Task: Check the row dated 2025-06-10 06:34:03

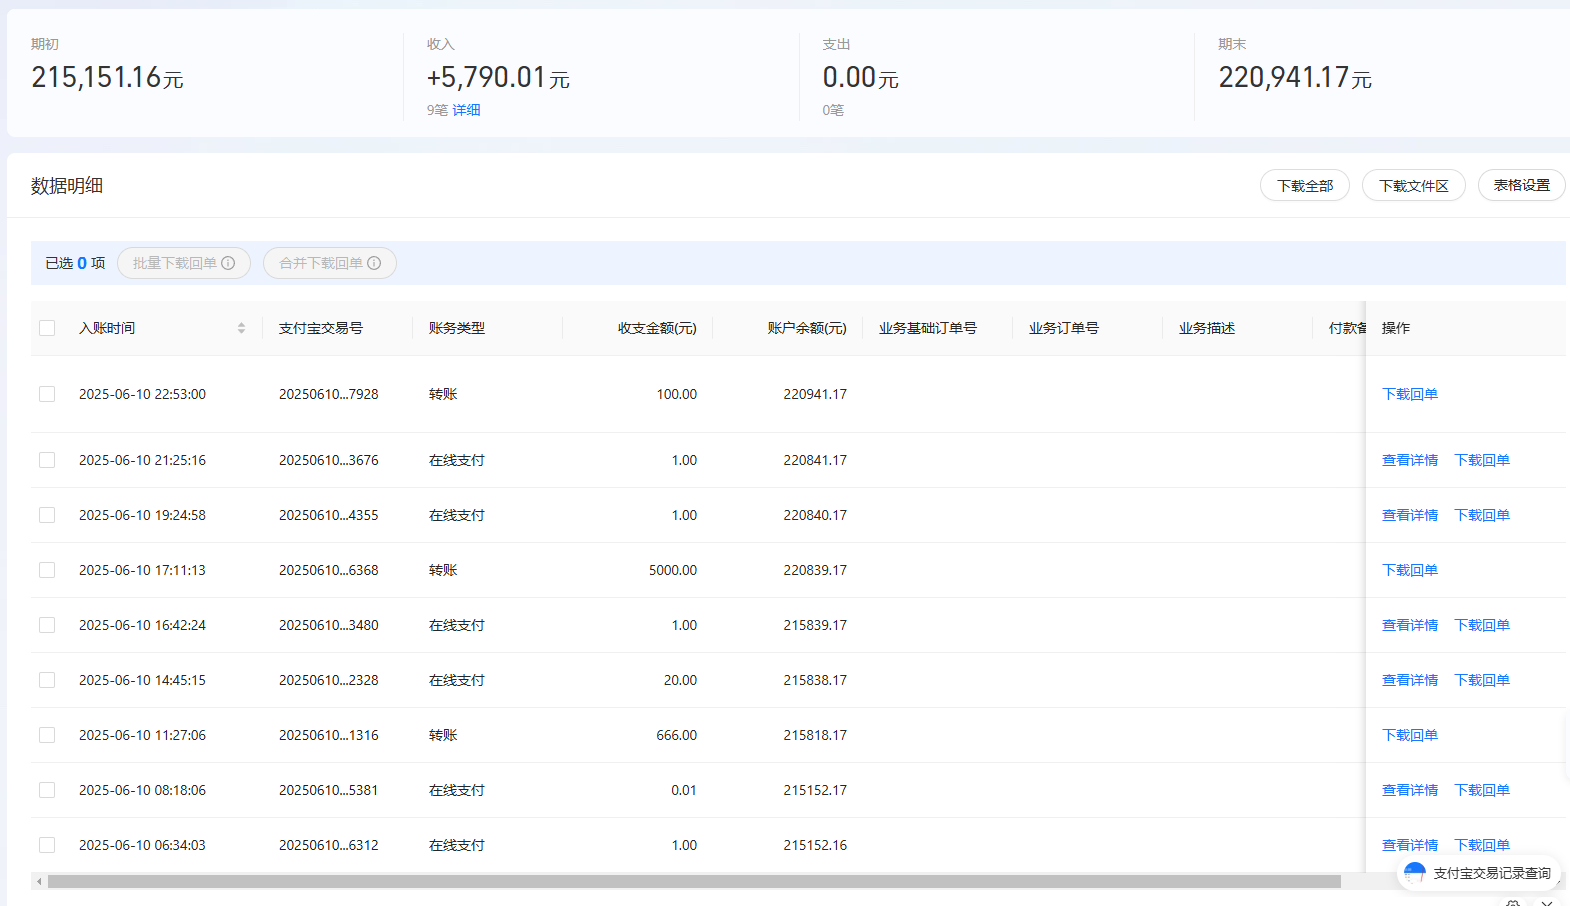Action: tap(47, 845)
